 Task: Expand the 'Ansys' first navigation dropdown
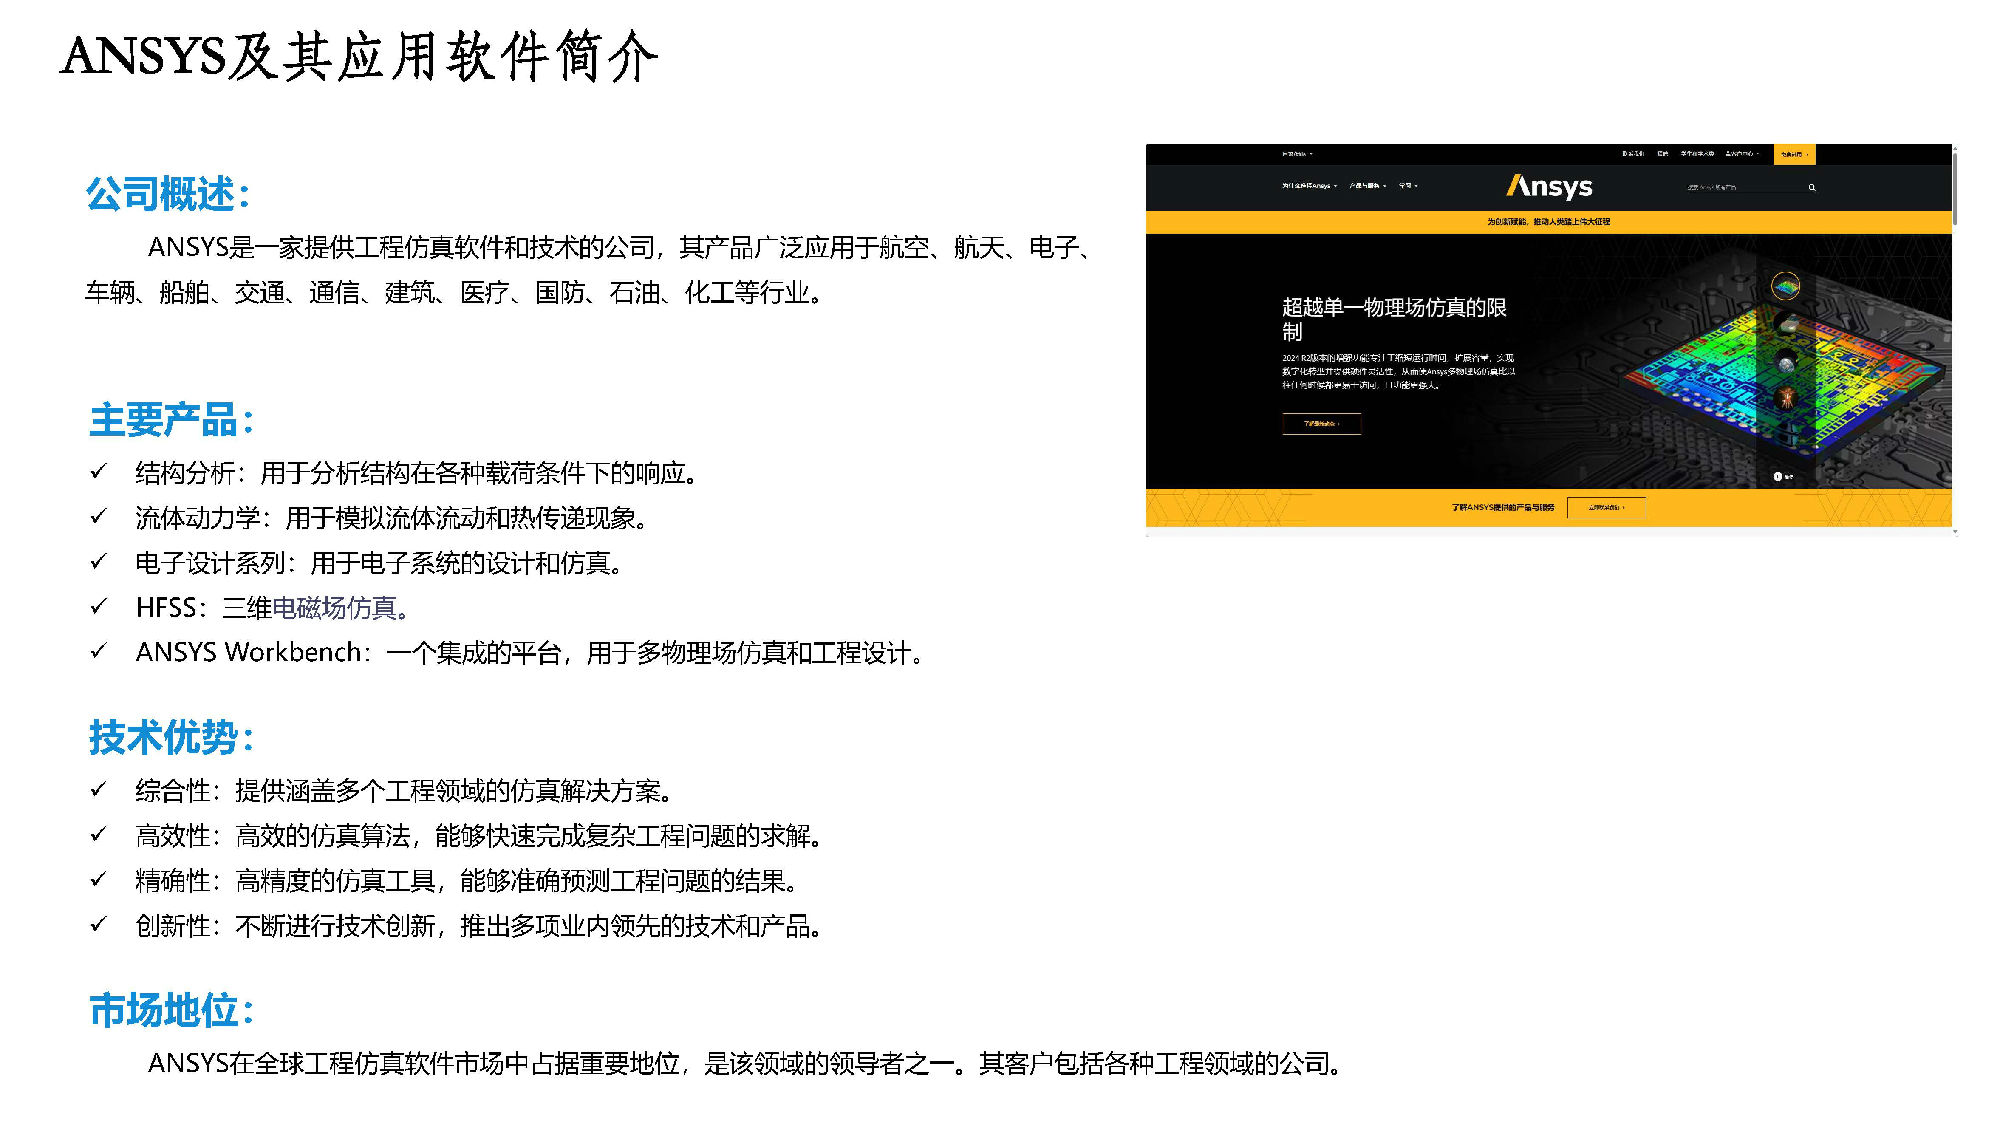click(x=1309, y=186)
